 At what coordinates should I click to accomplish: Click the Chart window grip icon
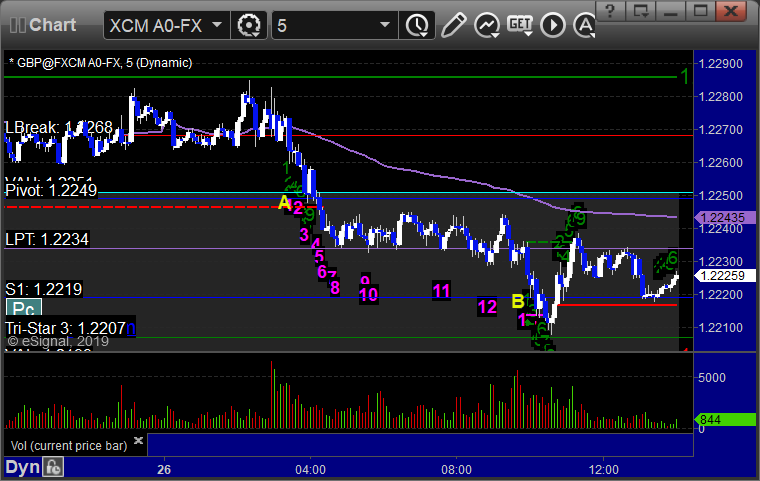[17, 25]
